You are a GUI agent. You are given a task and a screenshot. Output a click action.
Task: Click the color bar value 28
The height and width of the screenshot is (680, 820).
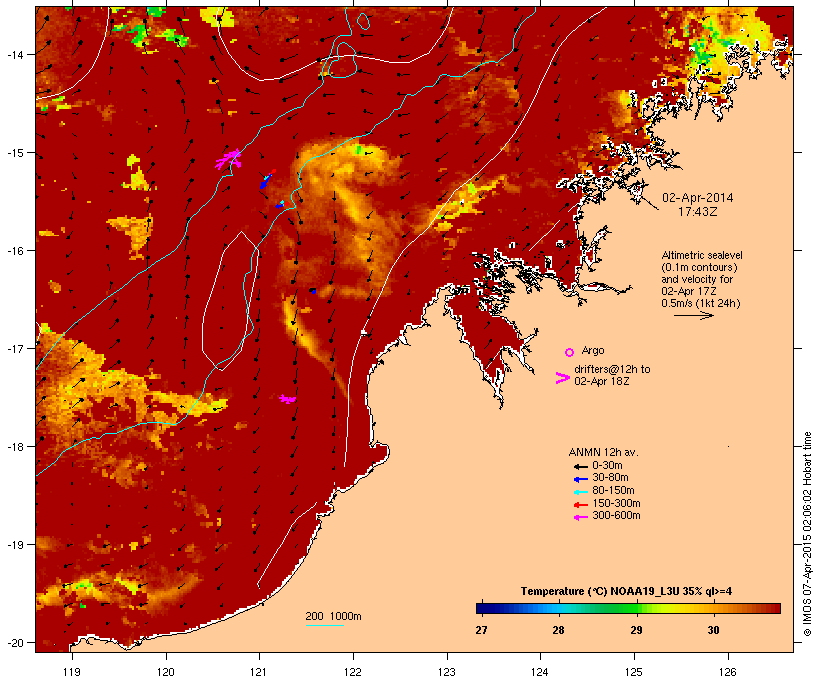559,630
